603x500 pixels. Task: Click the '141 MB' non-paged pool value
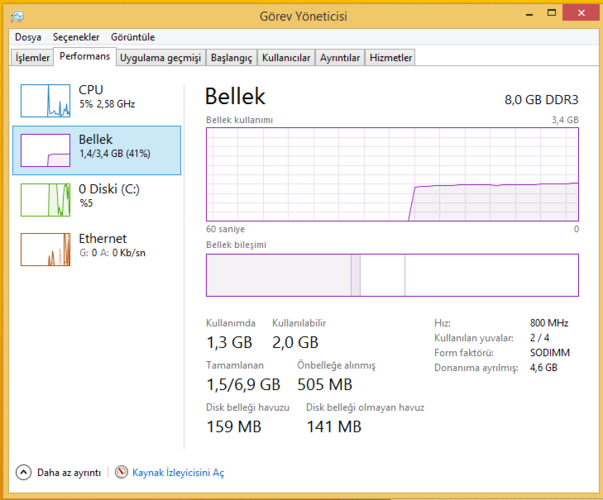pos(334,427)
